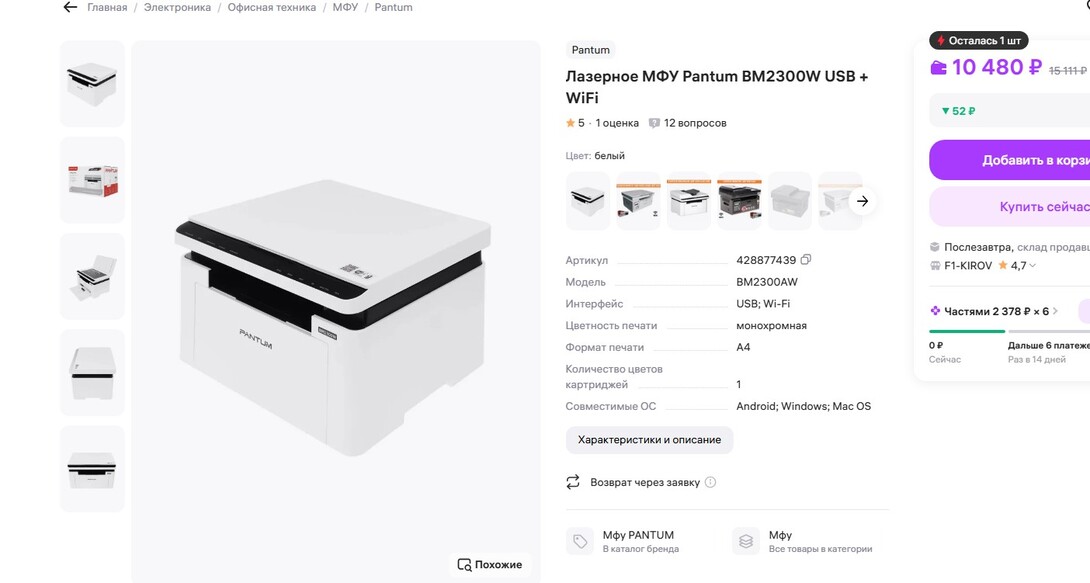Click the similar items search icon

click(x=464, y=565)
